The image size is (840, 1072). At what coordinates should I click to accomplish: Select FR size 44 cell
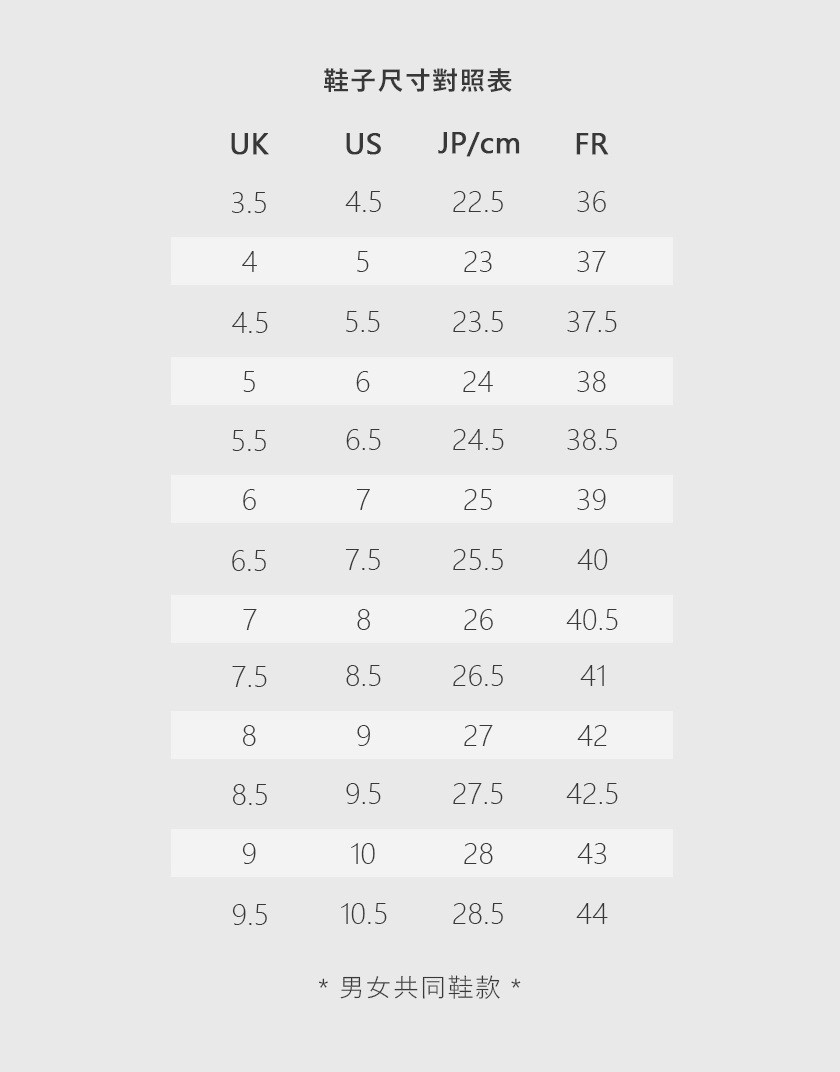[591, 914]
